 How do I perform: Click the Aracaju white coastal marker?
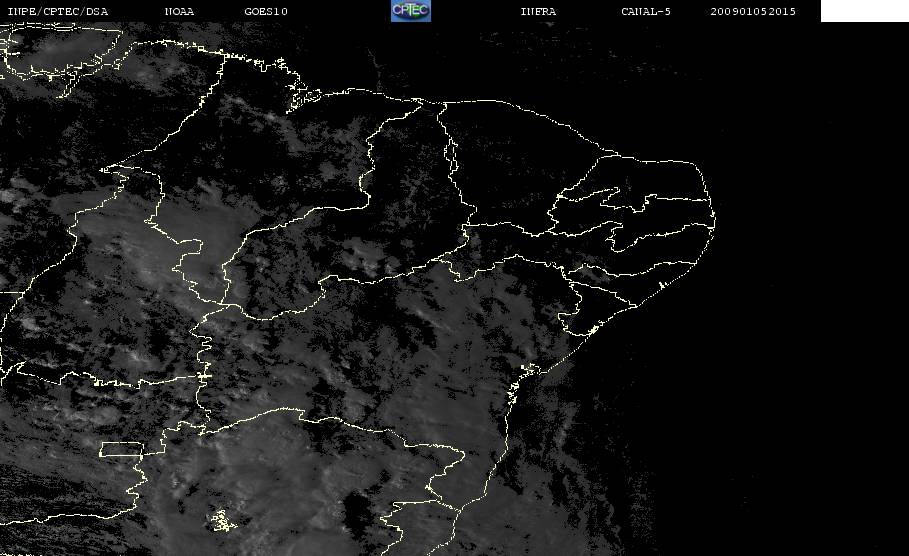(x=593, y=330)
